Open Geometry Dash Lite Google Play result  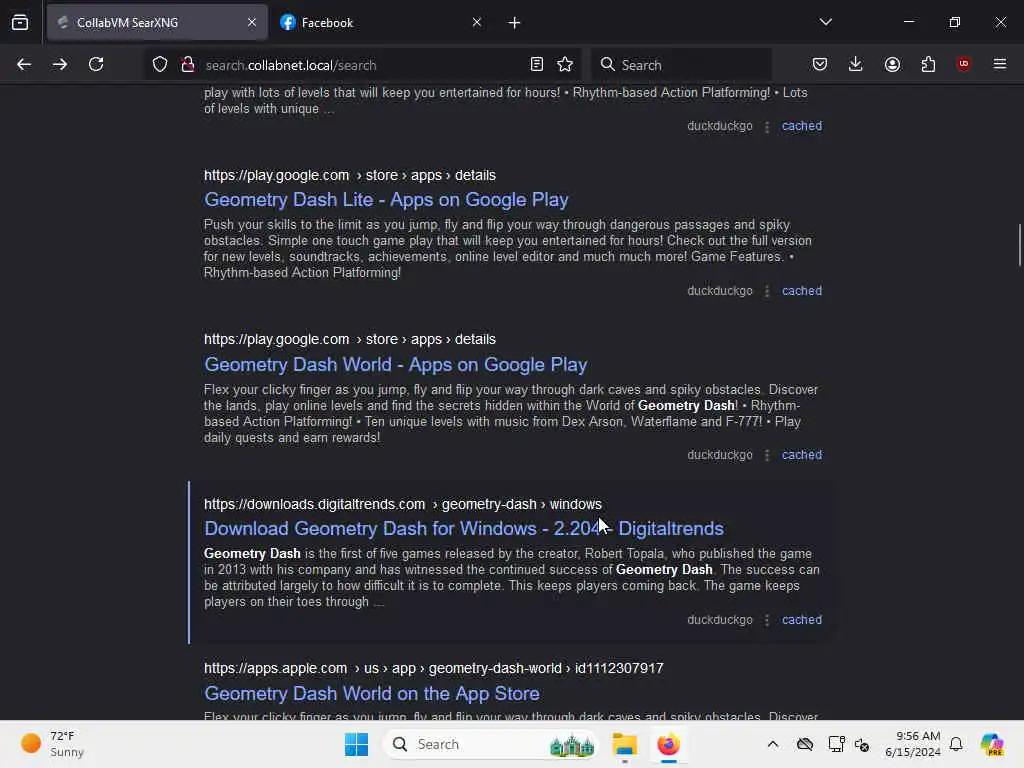point(386,200)
